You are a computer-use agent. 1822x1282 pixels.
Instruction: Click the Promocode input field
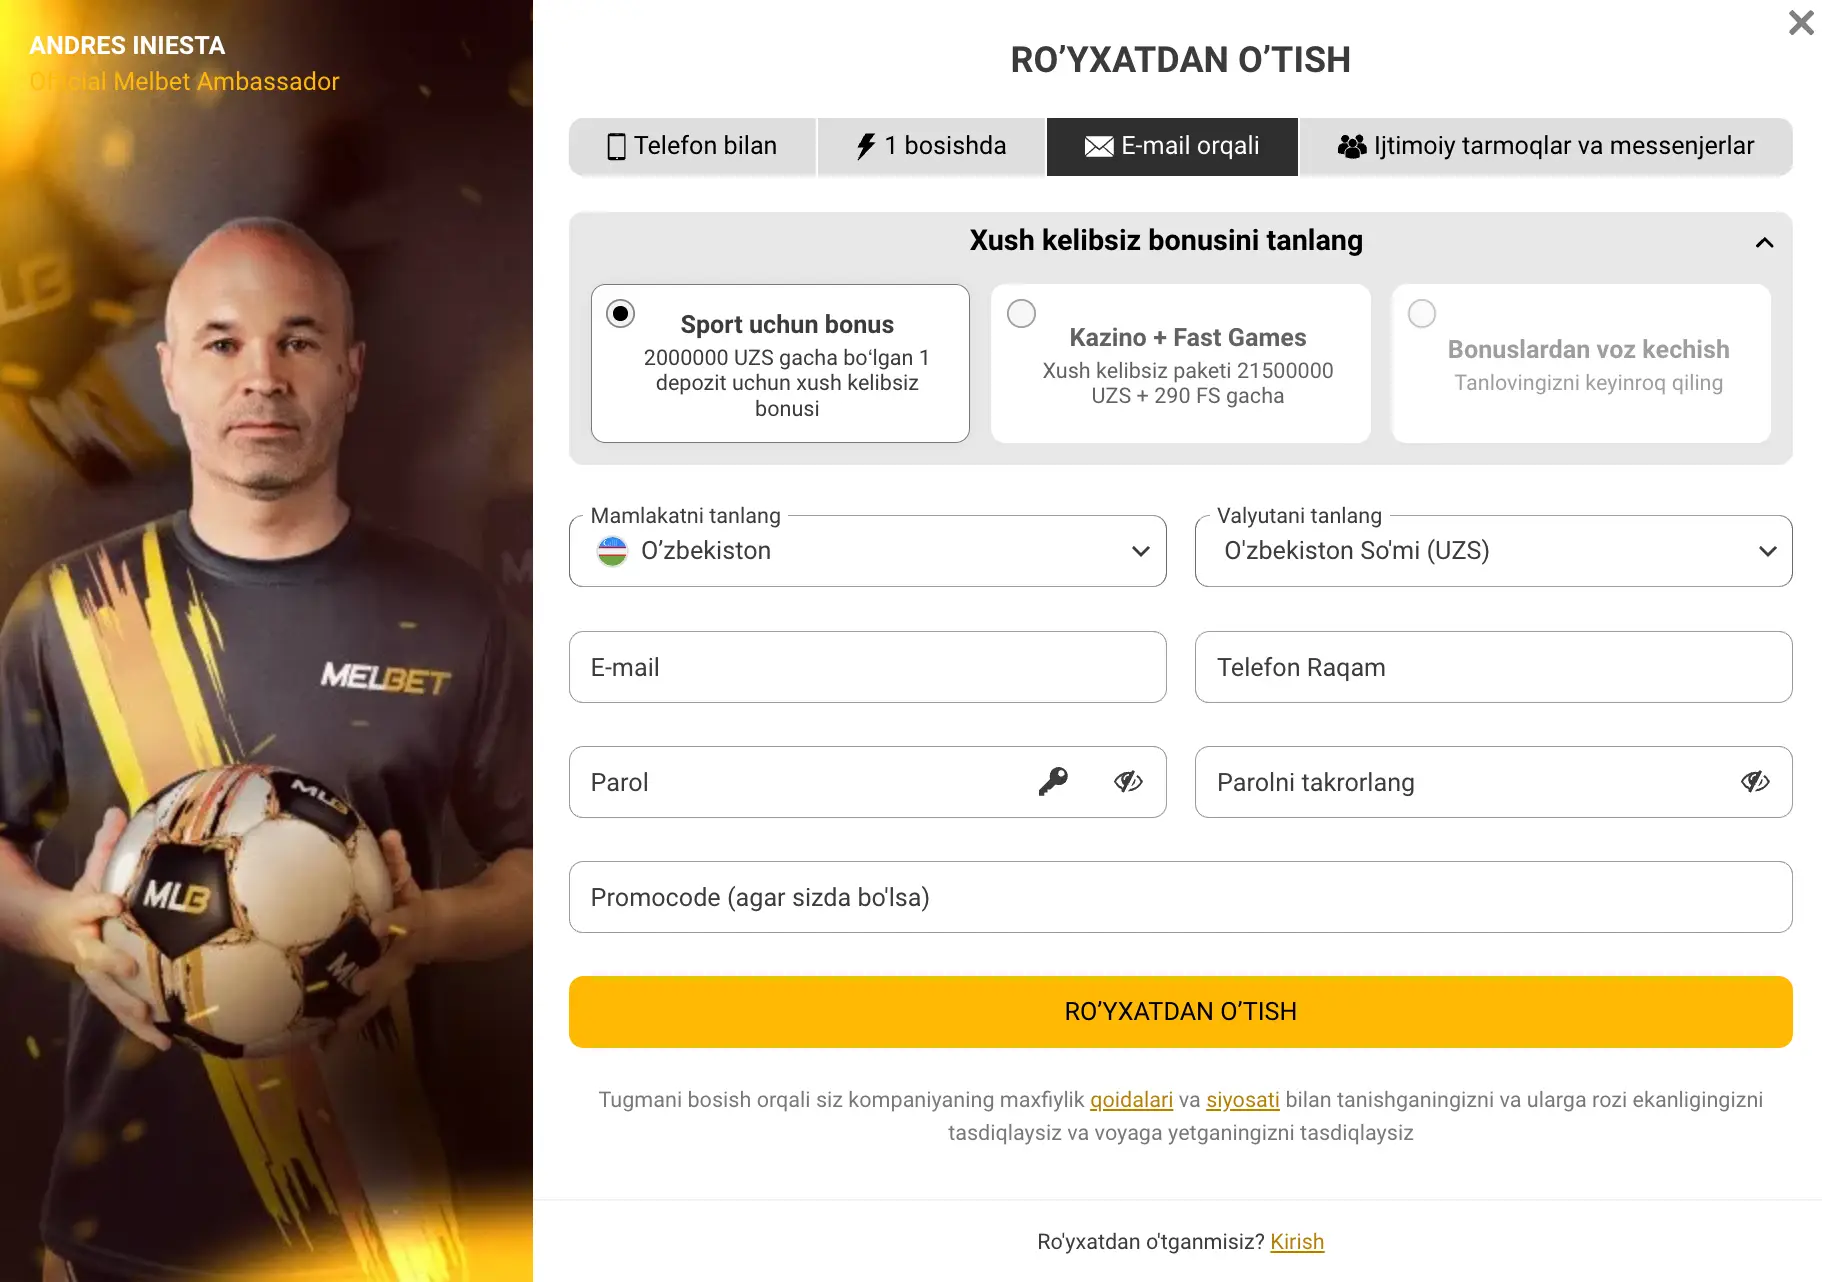[x=1180, y=897]
